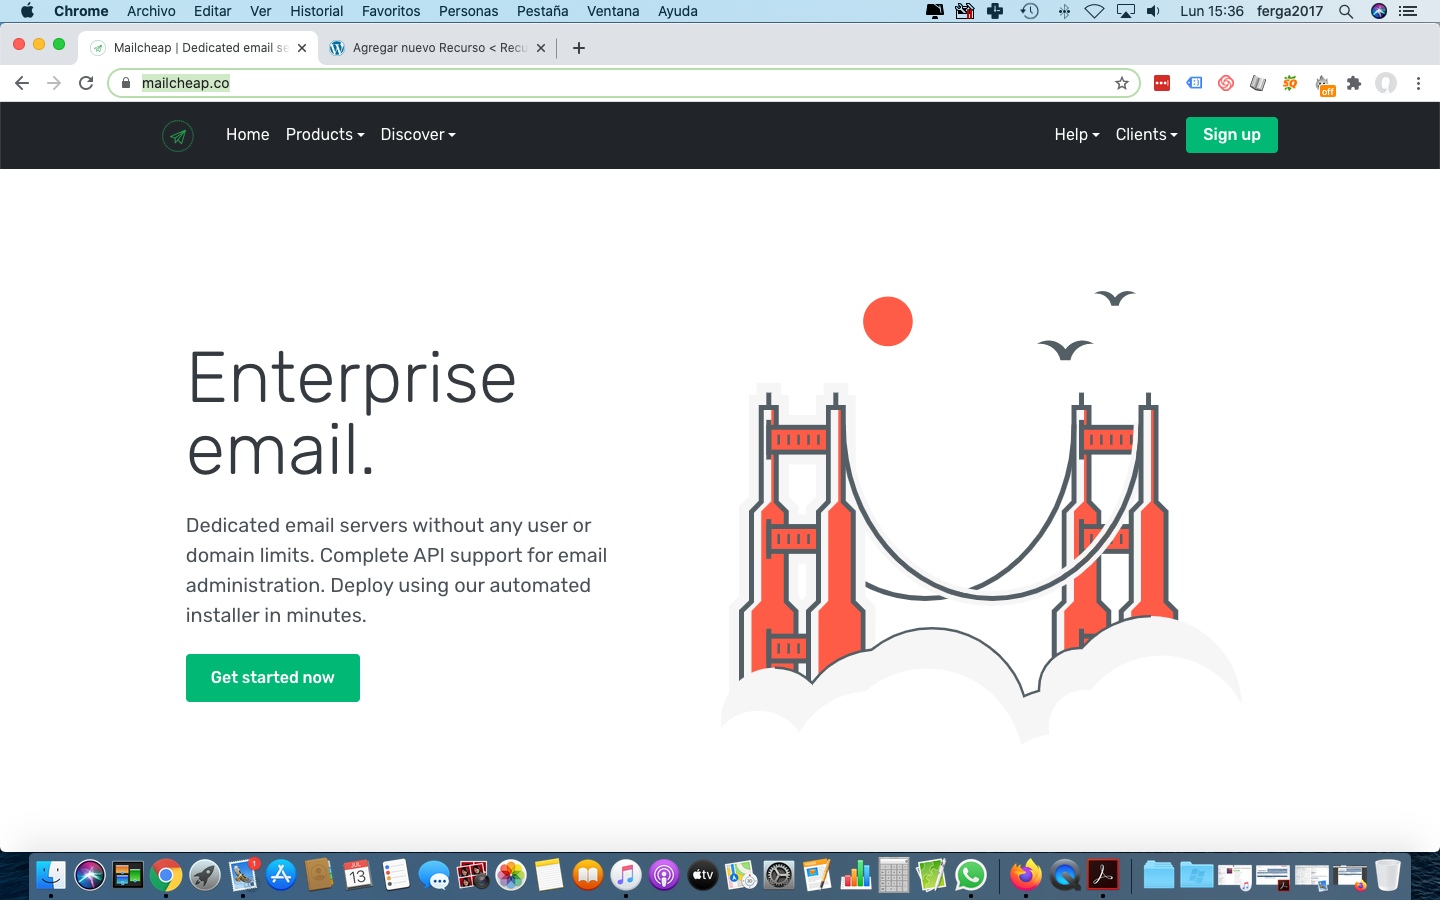The height and width of the screenshot is (900, 1440).
Task: Expand the Discover dropdown menu
Action: pyautogui.click(x=418, y=134)
